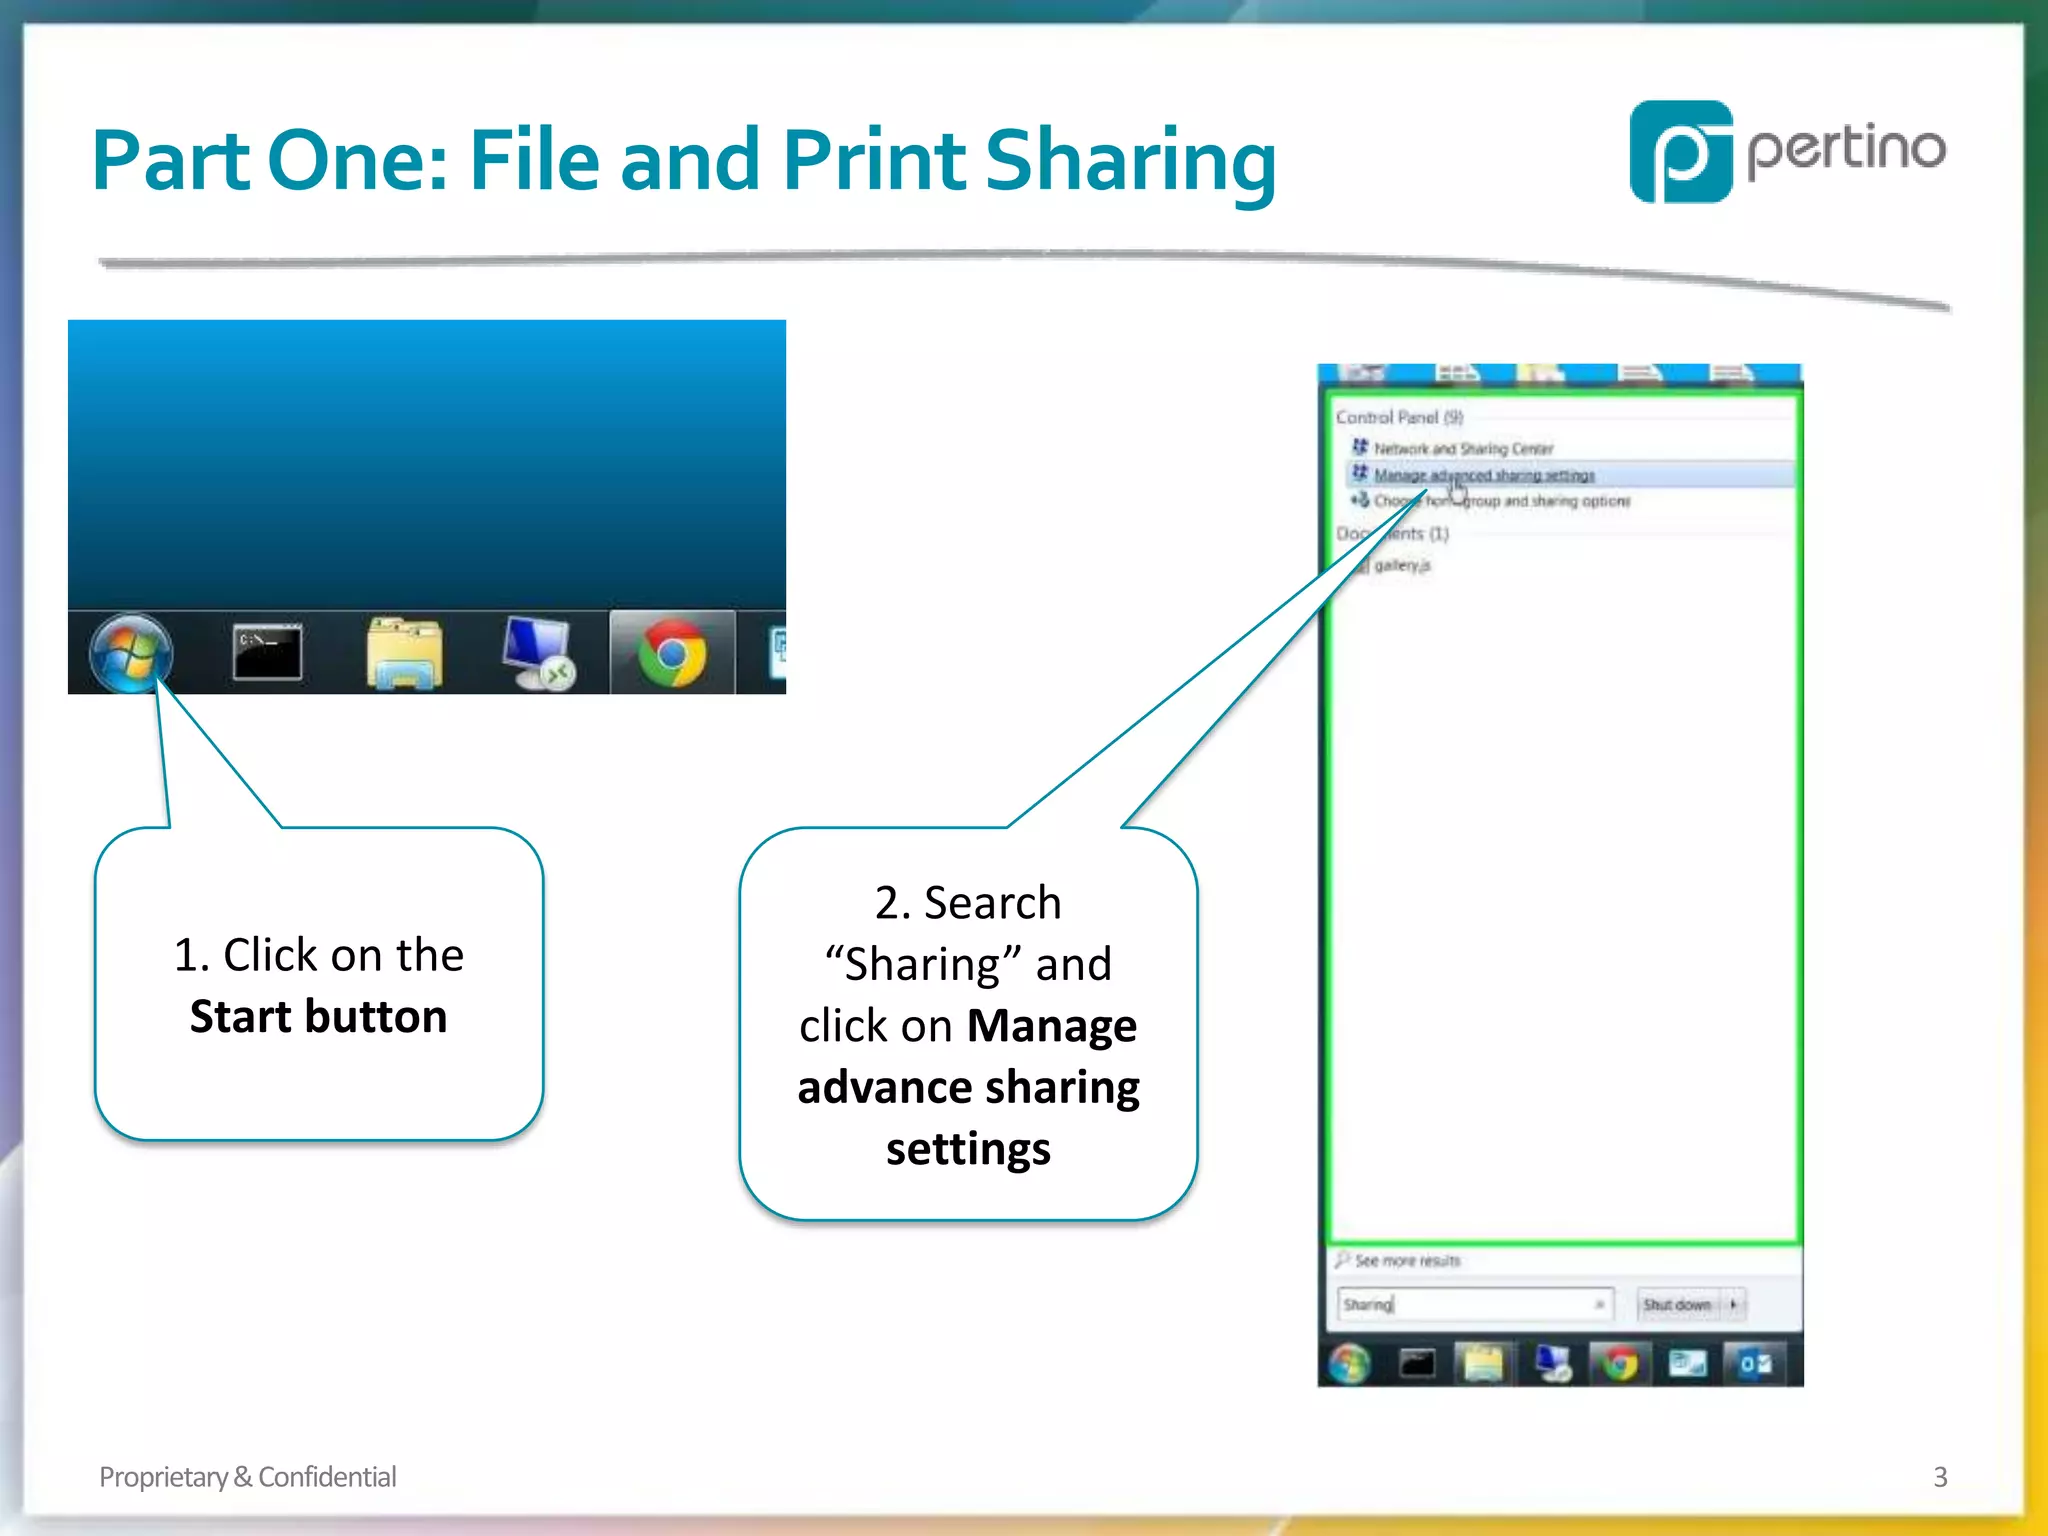Open Chrome icon below the search menu
The width and height of the screenshot is (2048, 1536).
(1621, 1363)
